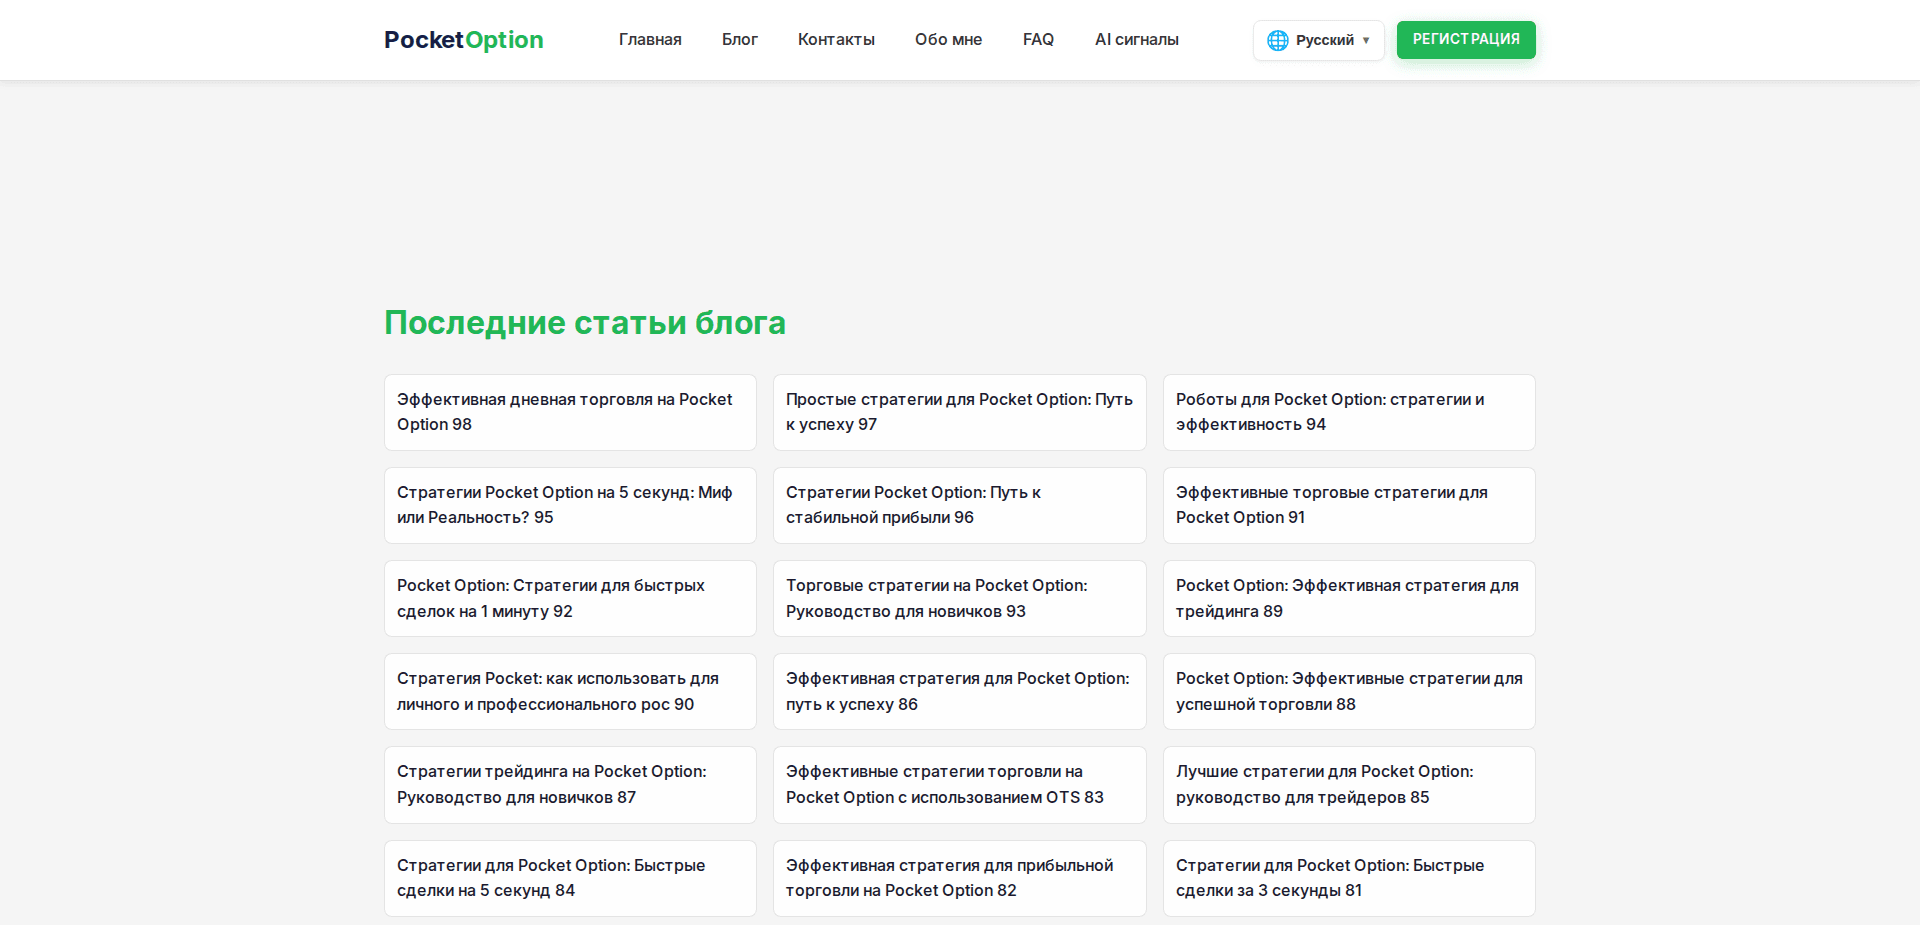Open article about Pocket Option robots effectiveness
Image resolution: width=1920 pixels, height=925 pixels.
point(1348,412)
